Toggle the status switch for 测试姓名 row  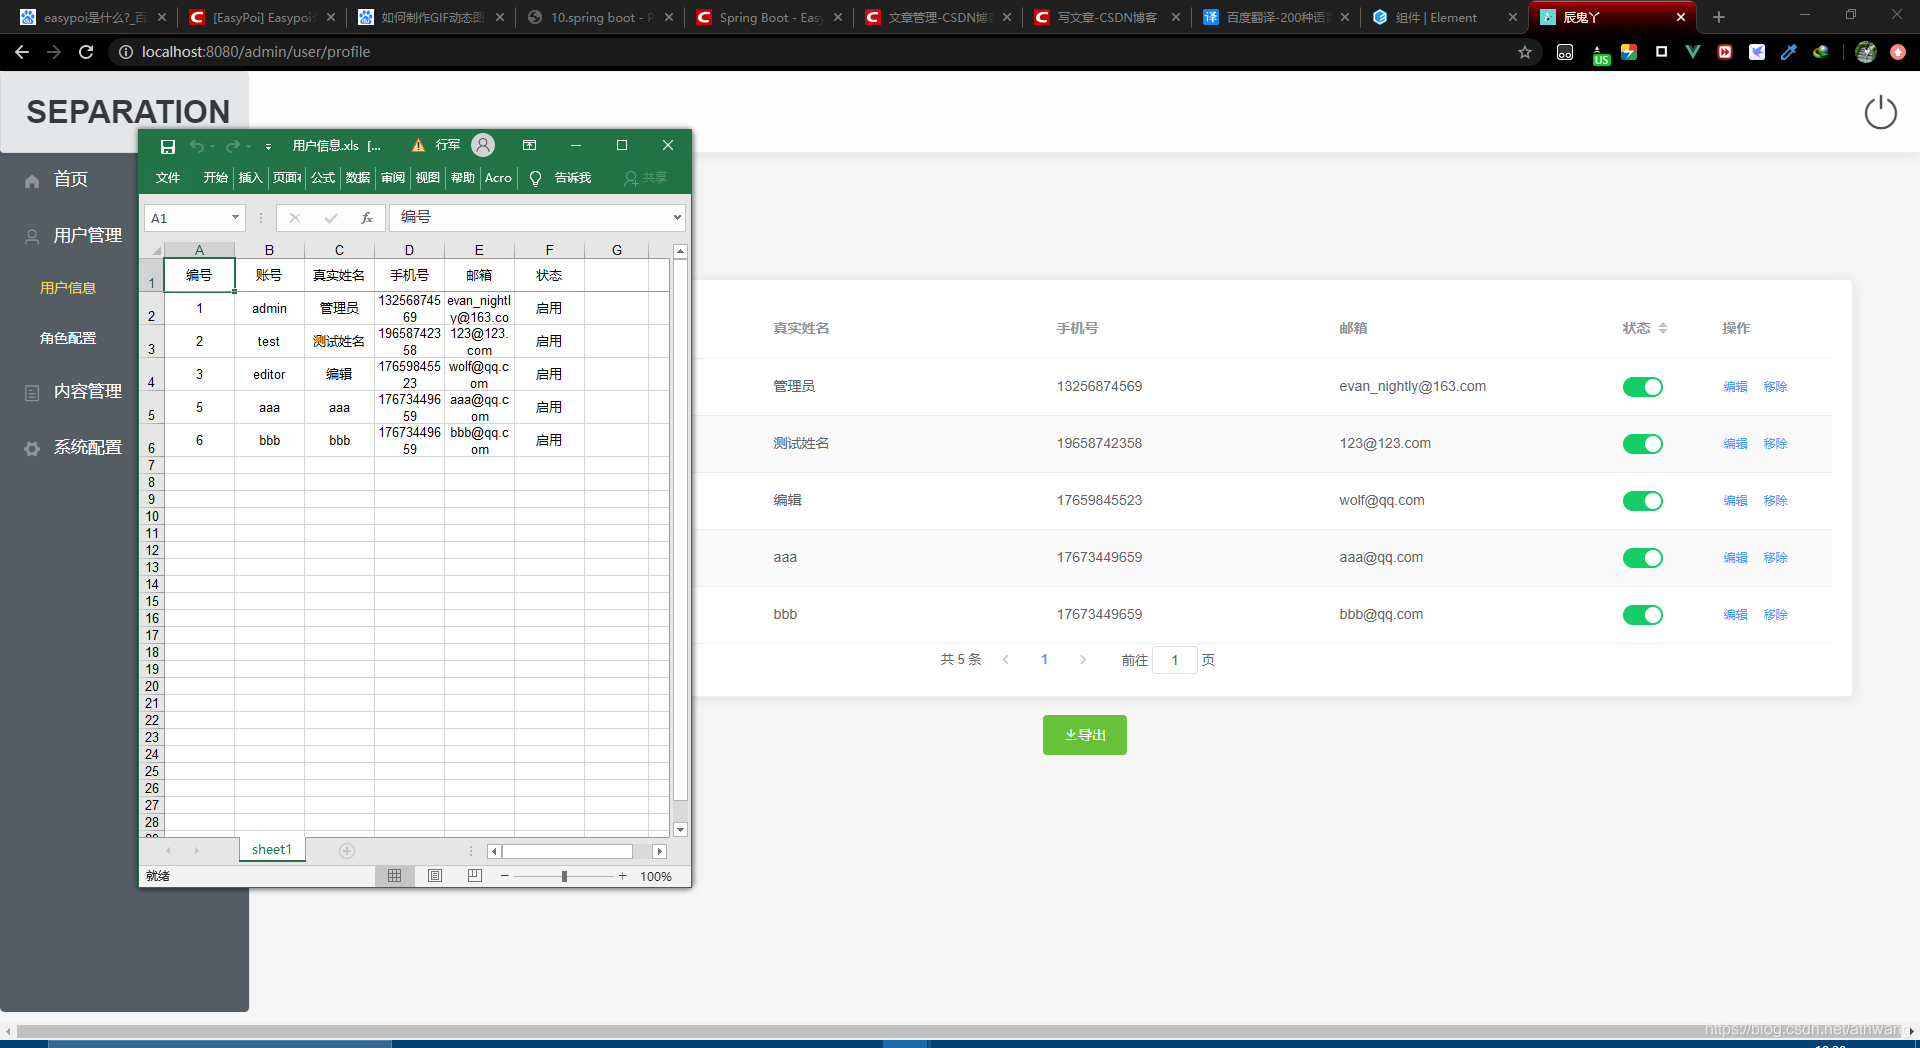(1642, 444)
